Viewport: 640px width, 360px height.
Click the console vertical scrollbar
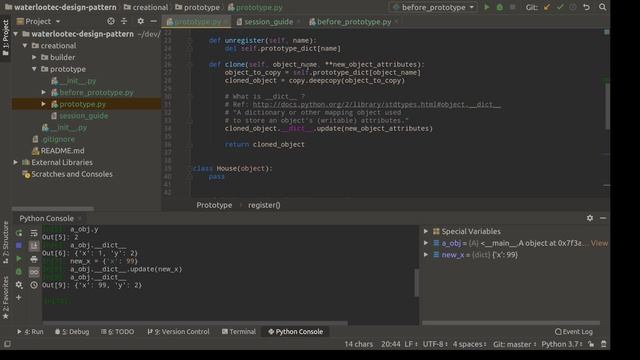(x=416, y=282)
